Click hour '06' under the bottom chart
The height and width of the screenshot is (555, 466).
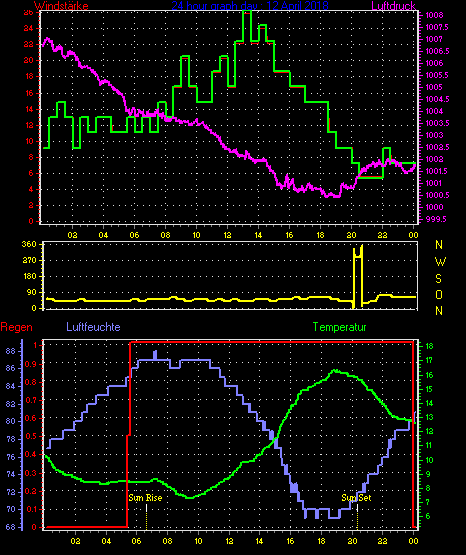click(137, 541)
